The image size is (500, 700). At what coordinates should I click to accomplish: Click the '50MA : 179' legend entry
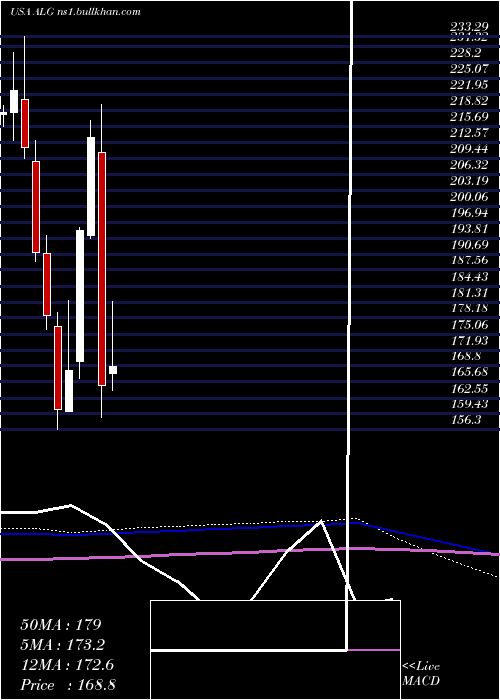[61, 625]
